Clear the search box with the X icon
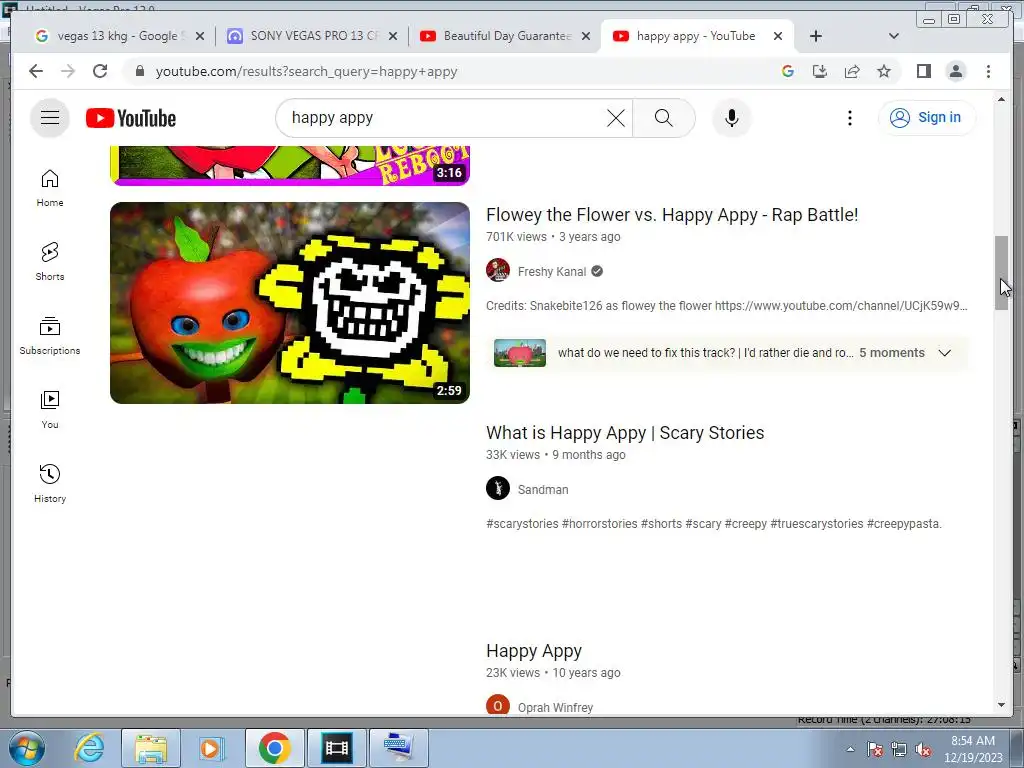 click(615, 118)
